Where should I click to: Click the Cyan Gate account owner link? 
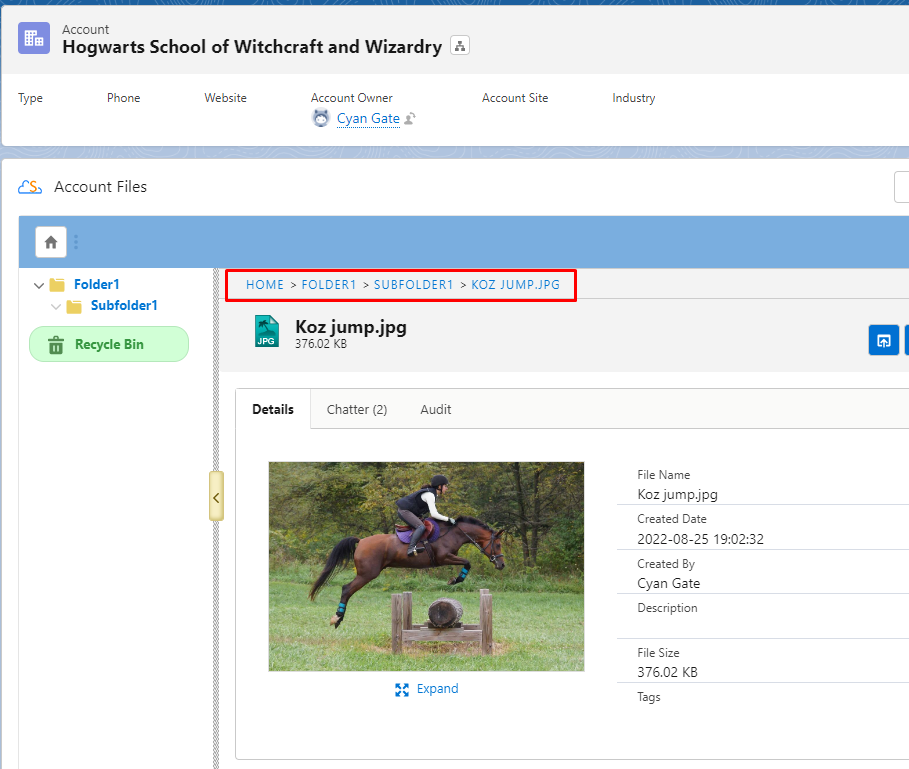click(x=368, y=119)
